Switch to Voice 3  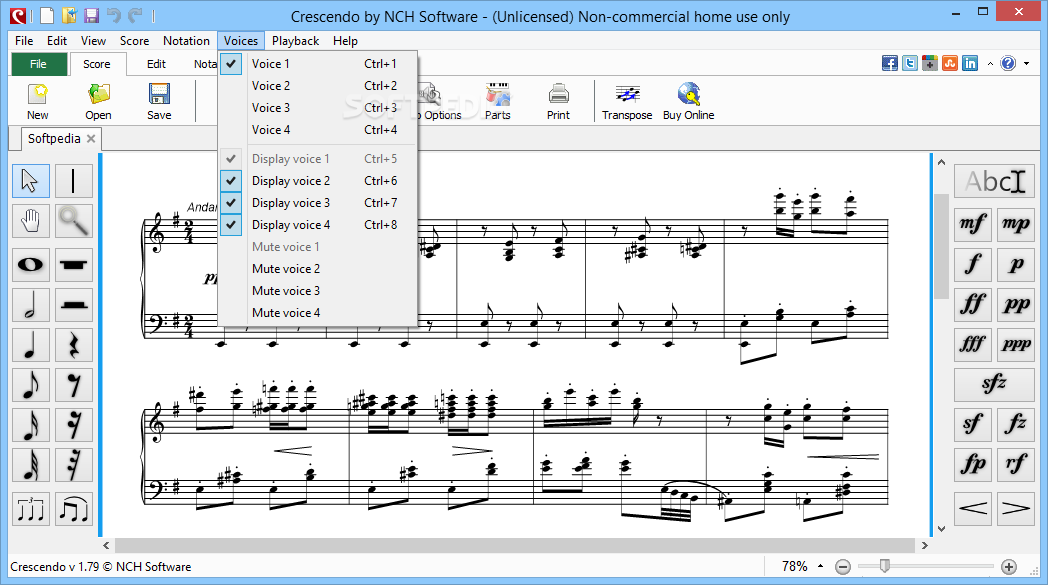(318, 108)
